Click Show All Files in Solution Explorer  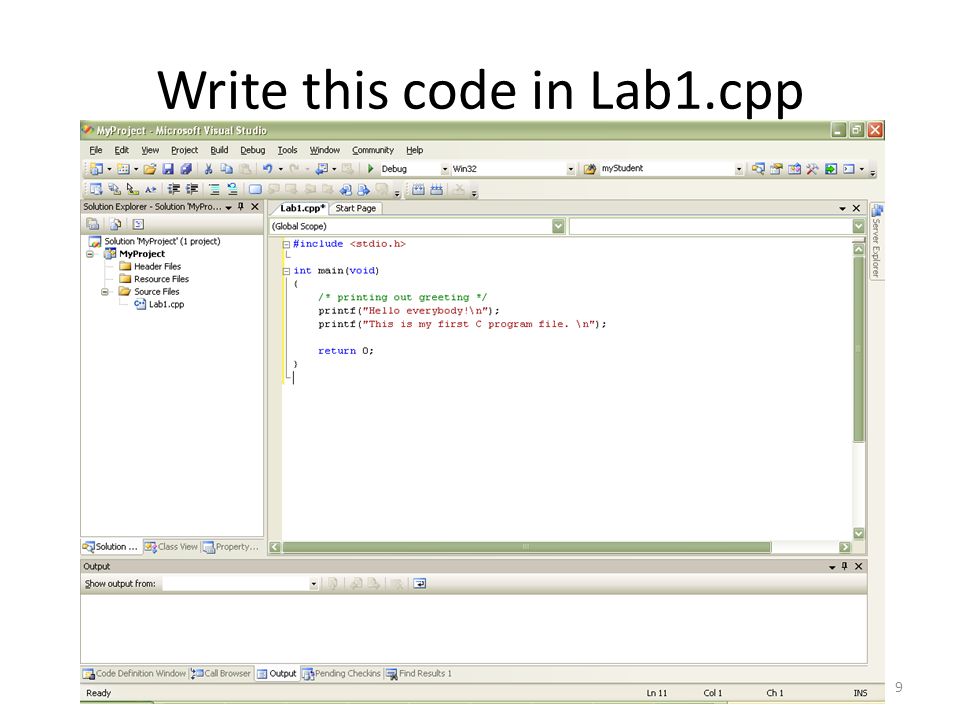click(115, 225)
